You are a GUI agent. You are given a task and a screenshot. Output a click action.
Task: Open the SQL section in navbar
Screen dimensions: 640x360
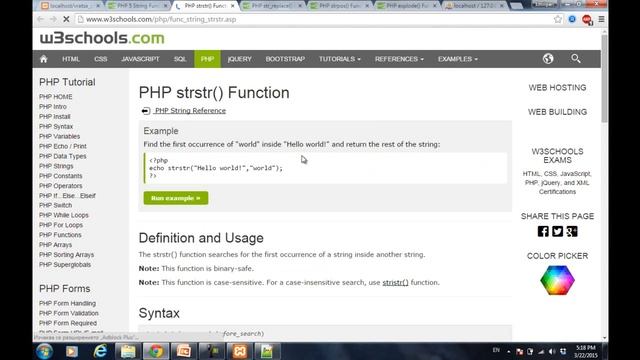pos(180,59)
